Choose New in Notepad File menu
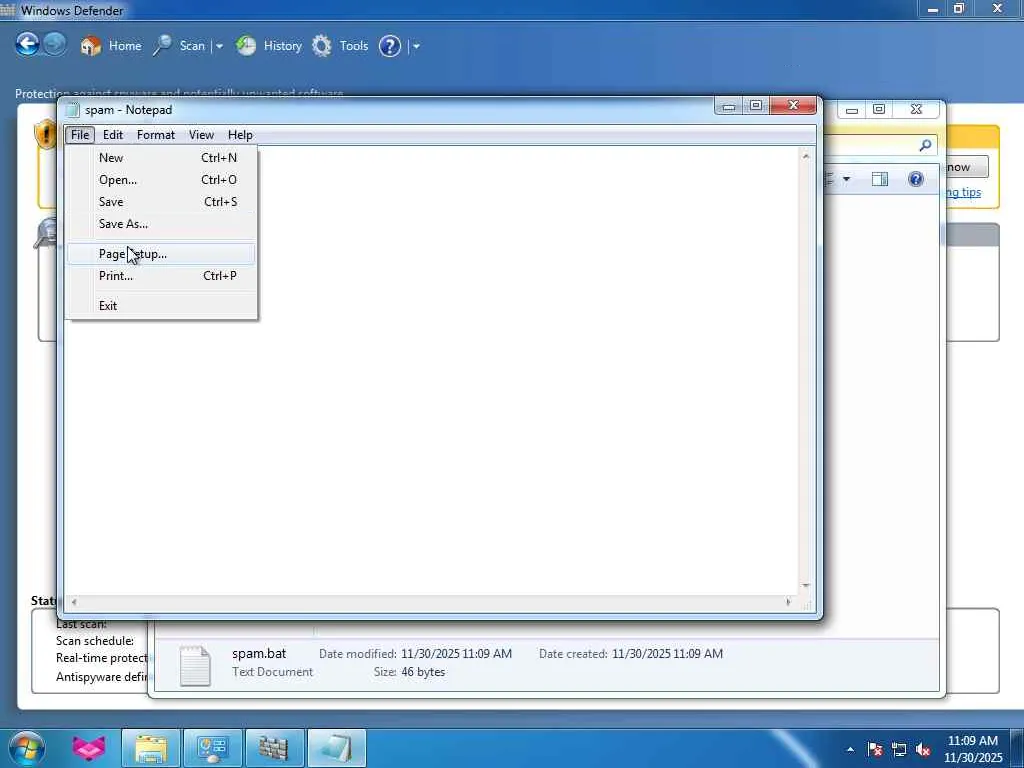 (161, 157)
